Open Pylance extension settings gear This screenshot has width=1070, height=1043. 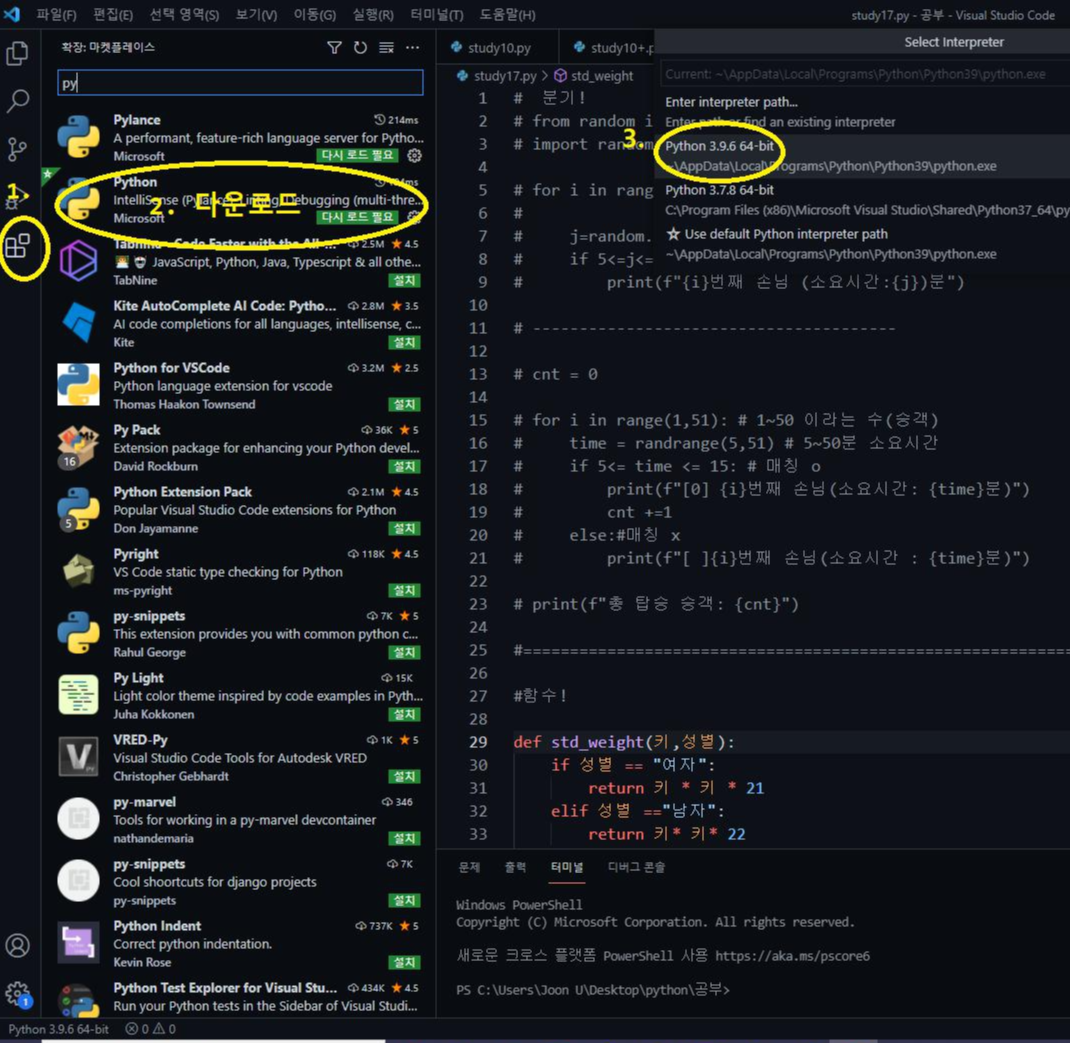click(x=414, y=156)
